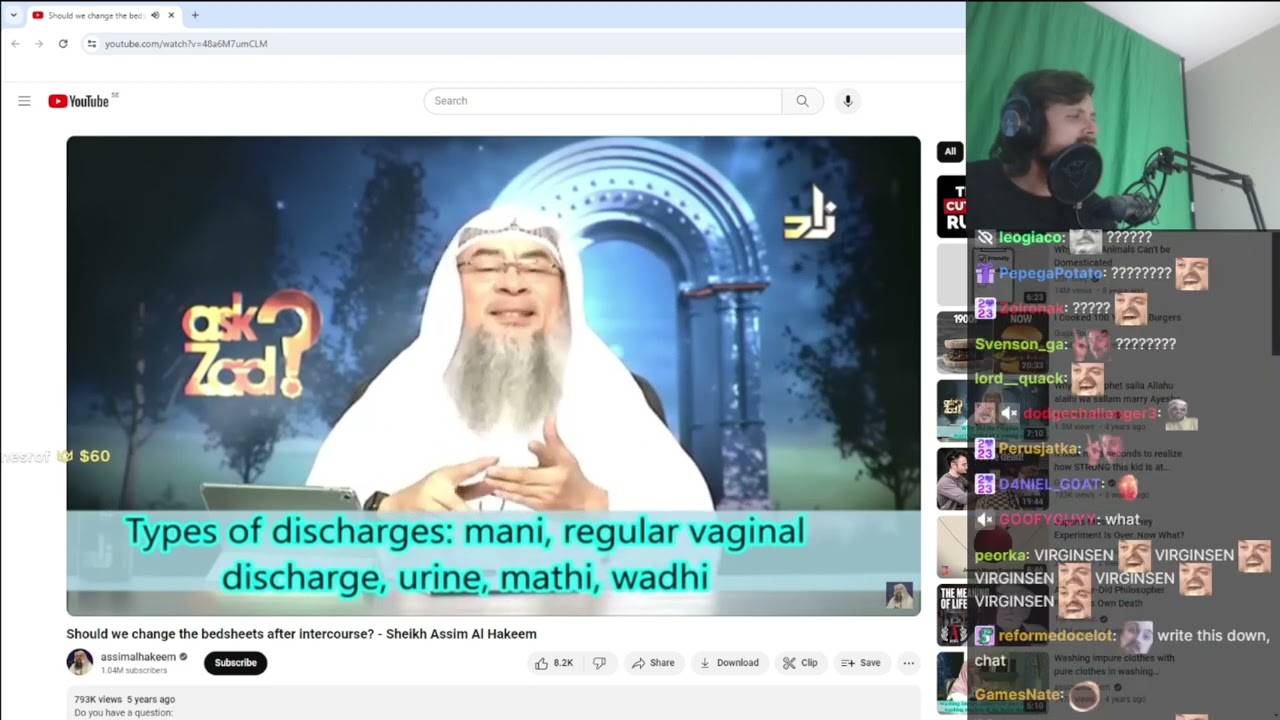The height and width of the screenshot is (720, 1280).
Task: Open a new browser tab
Action: tap(195, 15)
